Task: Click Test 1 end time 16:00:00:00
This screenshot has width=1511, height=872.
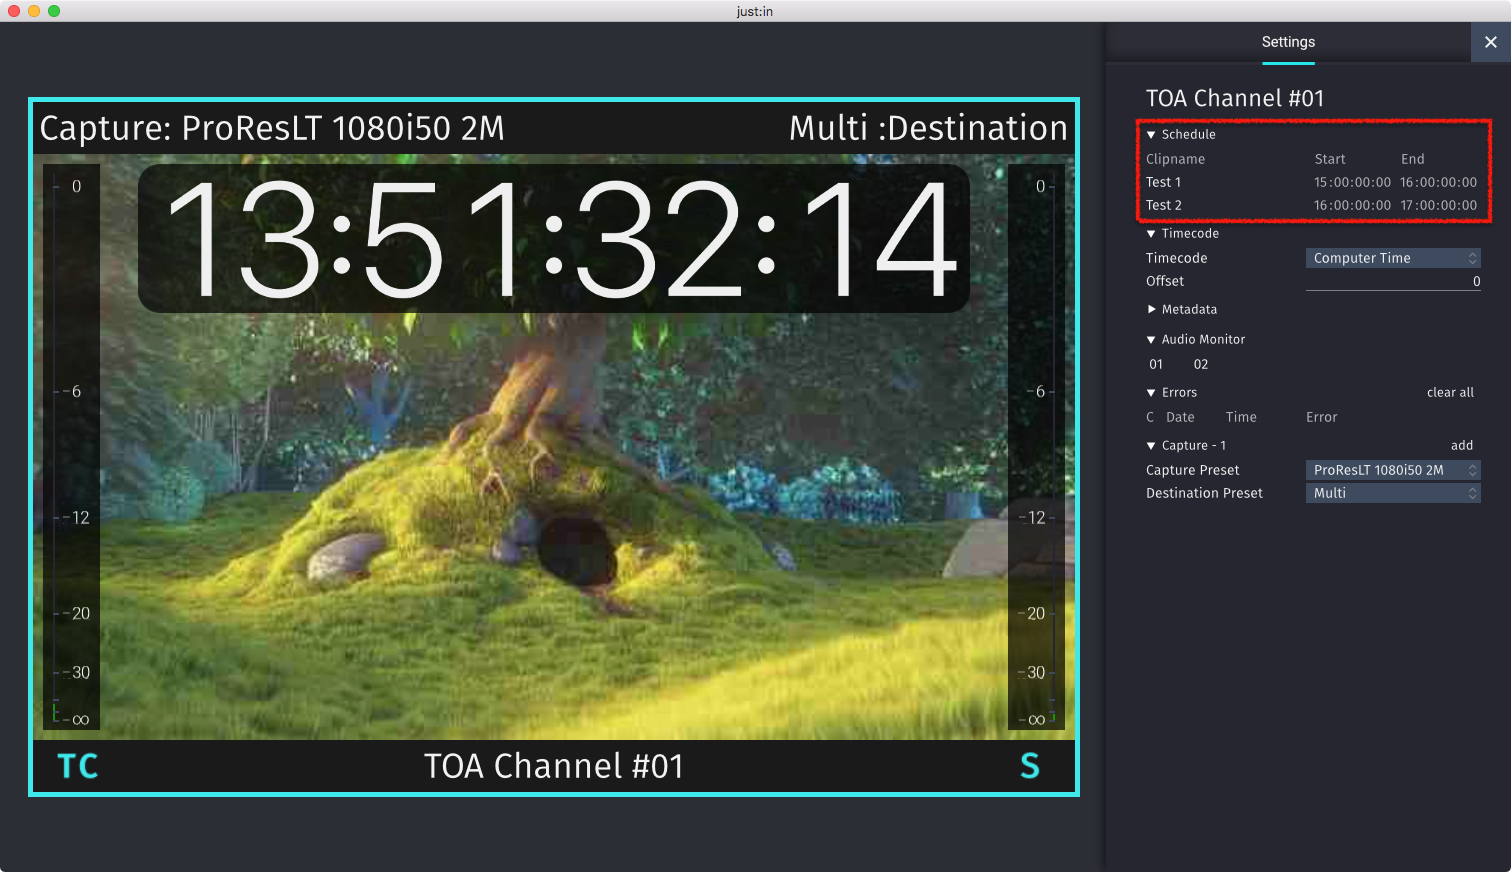Action: pos(1438,182)
